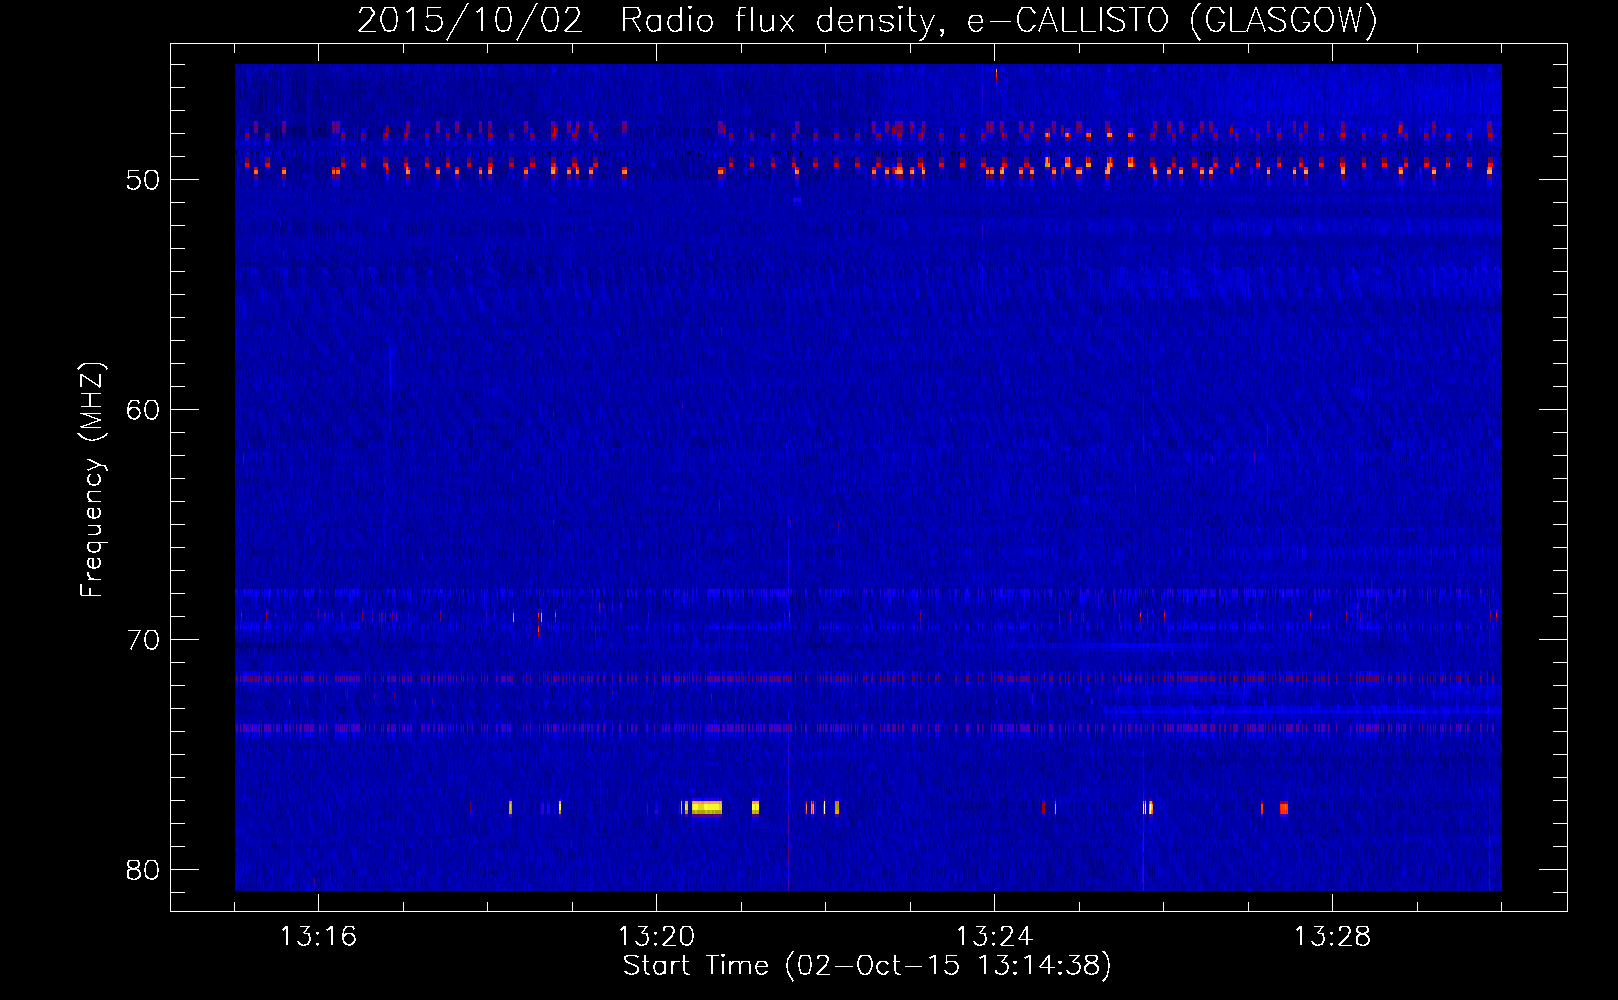This screenshot has width=1618, height=1000.
Task: Click the Frequency (MHZ) axis label
Action: point(92,480)
